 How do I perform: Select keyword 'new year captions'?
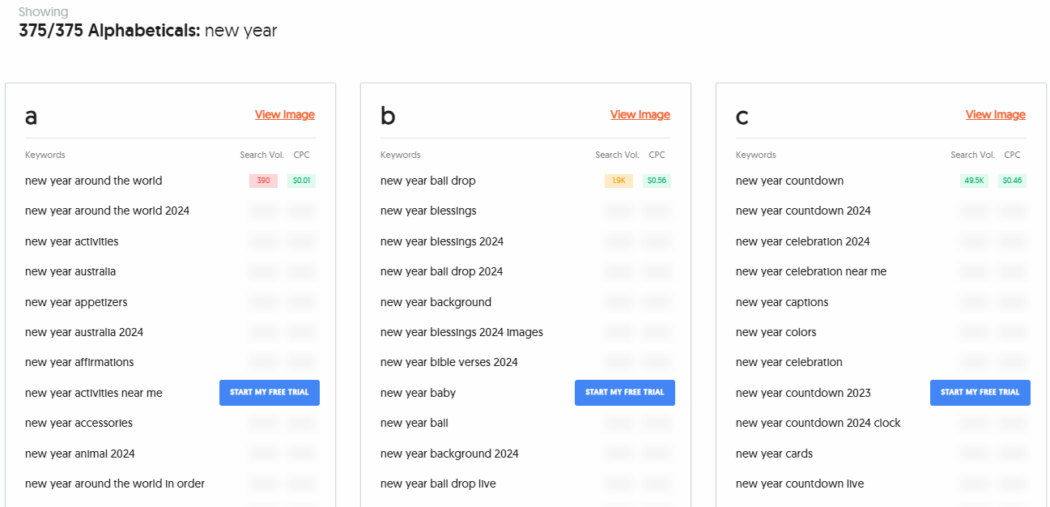[782, 302]
